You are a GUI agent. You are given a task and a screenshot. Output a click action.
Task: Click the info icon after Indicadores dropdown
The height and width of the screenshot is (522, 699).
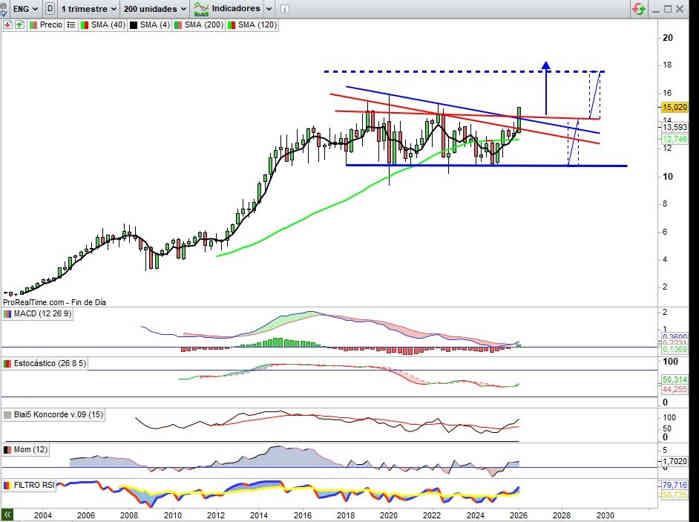[x=285, y=8]
